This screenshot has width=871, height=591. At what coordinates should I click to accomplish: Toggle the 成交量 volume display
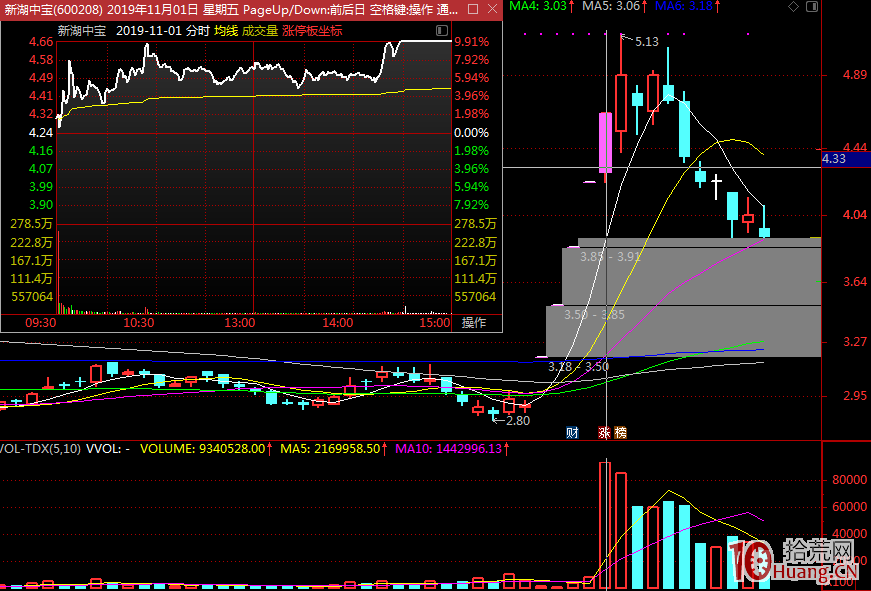point(260,31)
